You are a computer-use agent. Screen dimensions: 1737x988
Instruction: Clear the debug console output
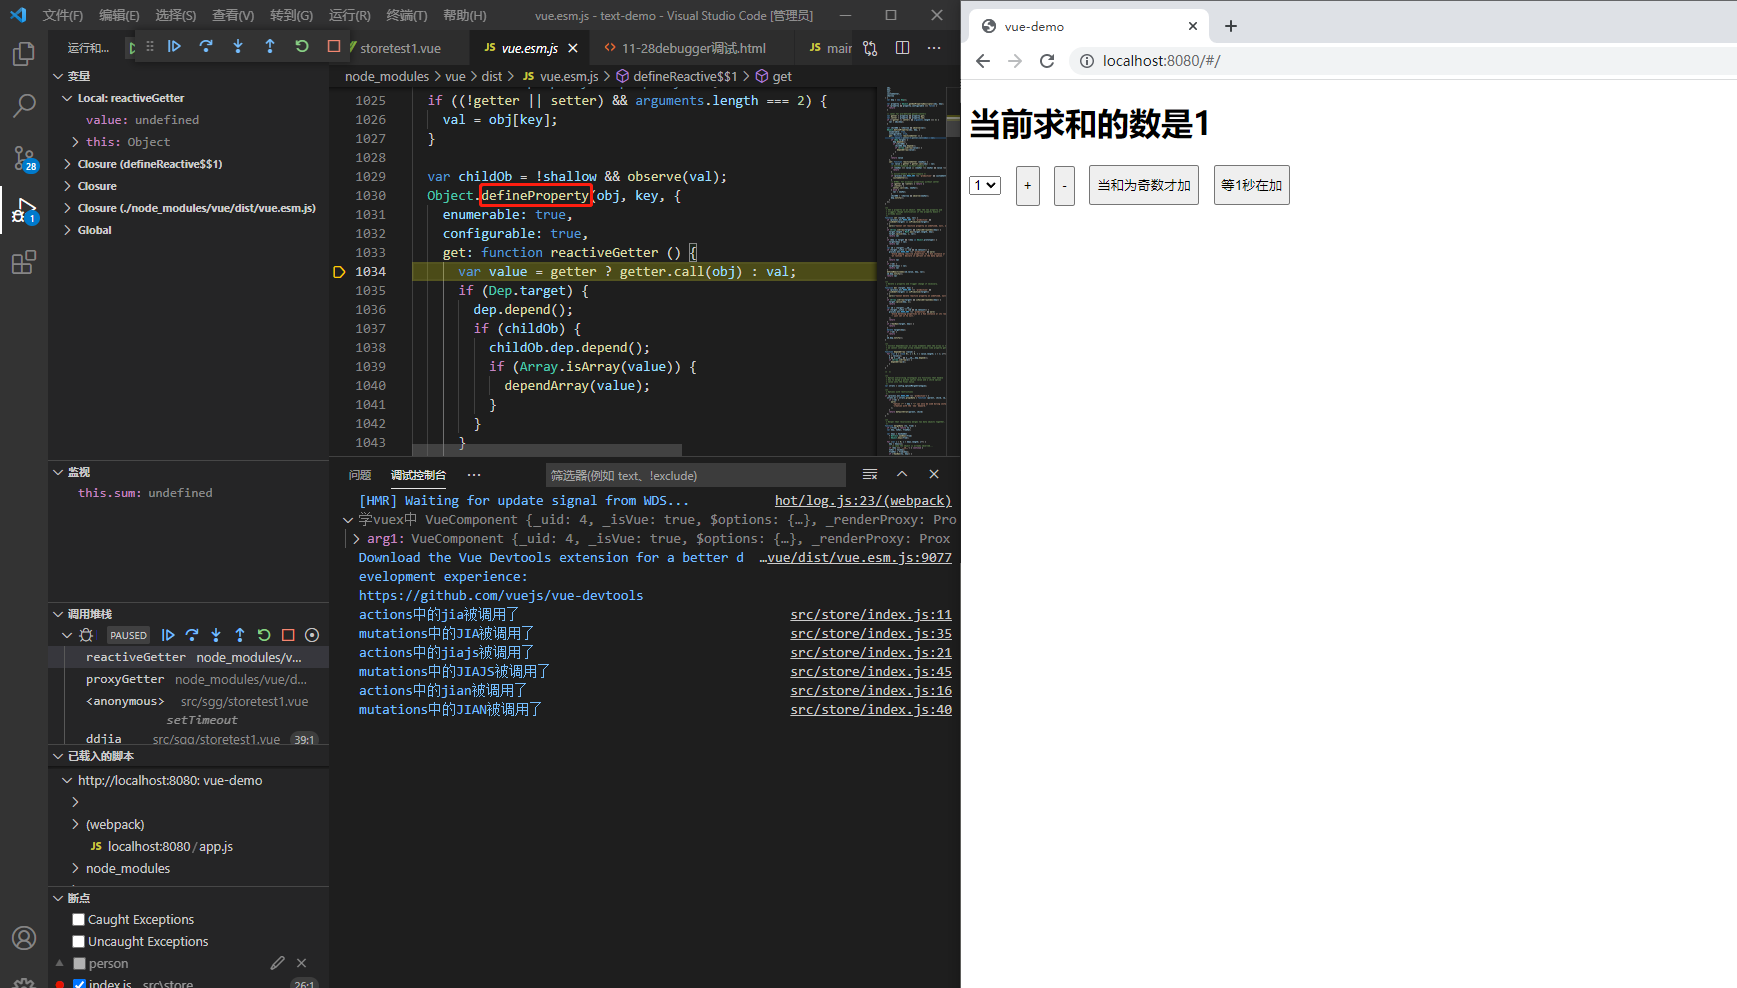click(870, 474)
